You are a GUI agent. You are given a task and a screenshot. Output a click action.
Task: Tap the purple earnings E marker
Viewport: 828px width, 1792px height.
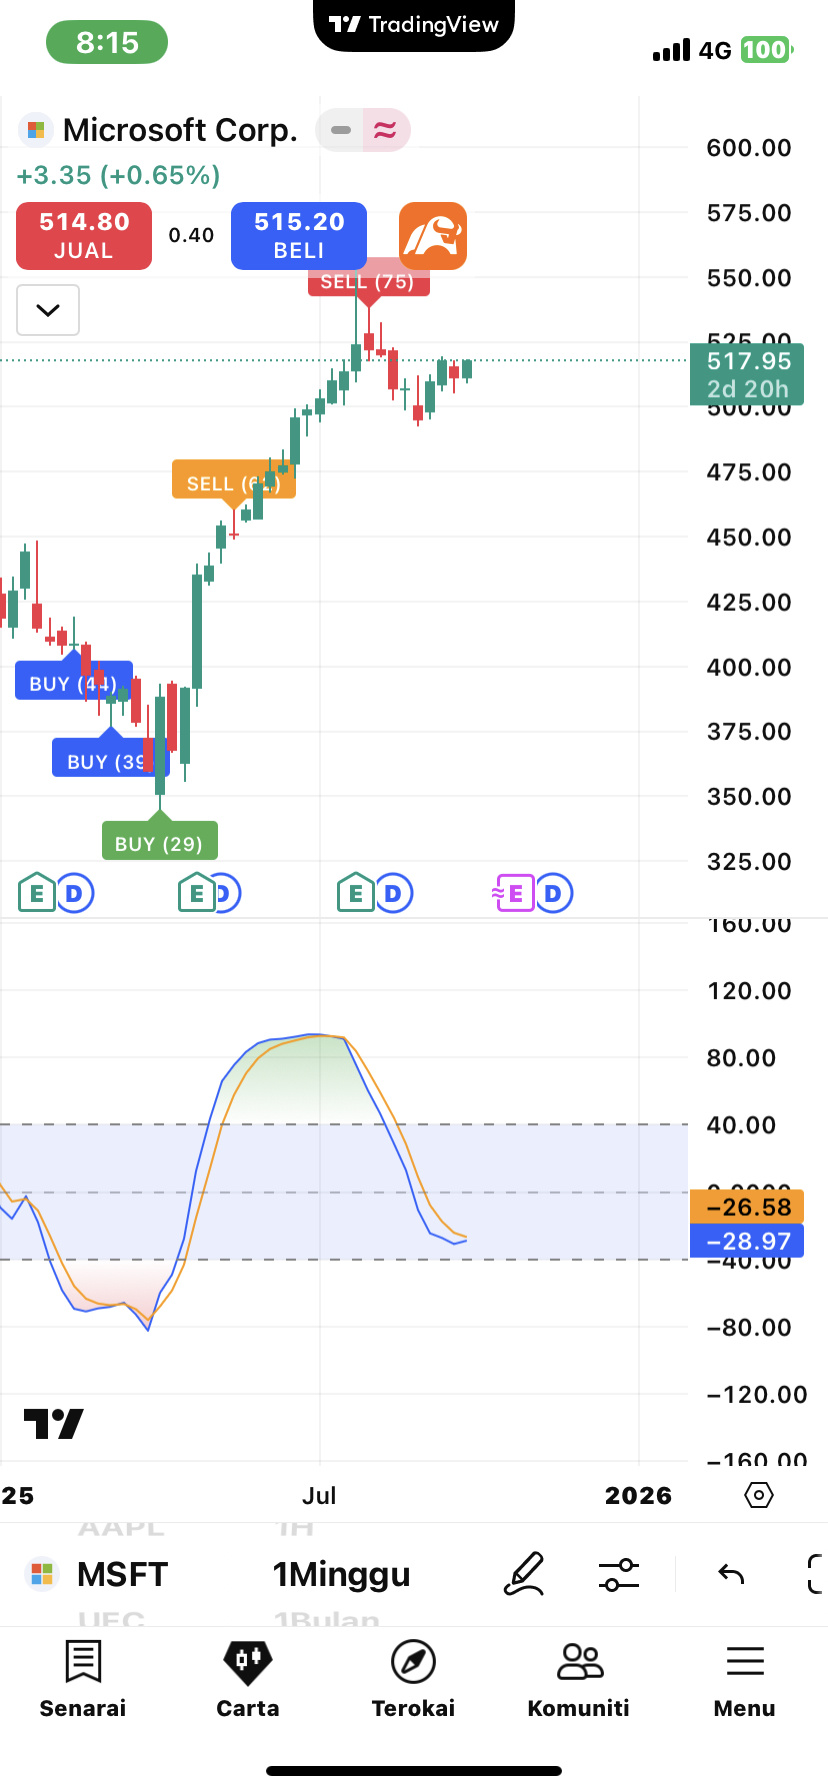click(514, 893)
